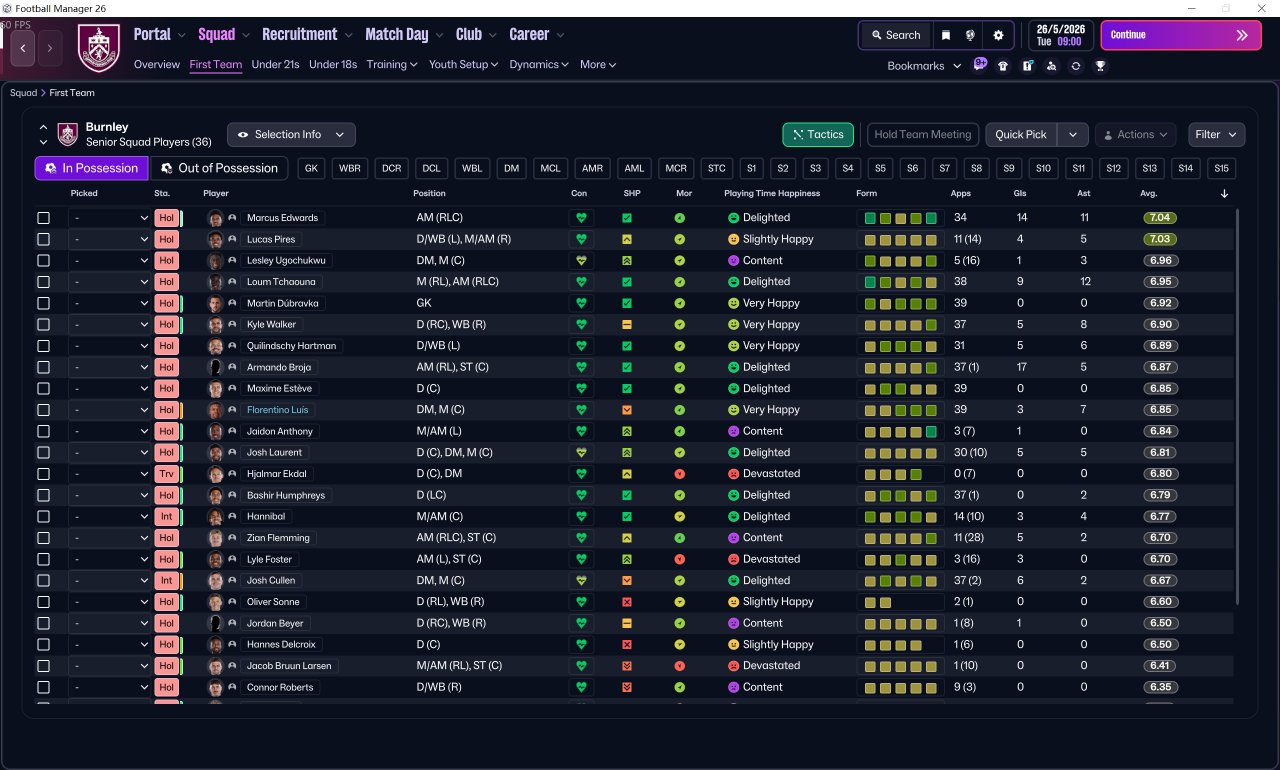This screenshot has height=770, width=1280.
Task: Click the shirt icon in the bookmarks bar
Action: pos(1003,66)
